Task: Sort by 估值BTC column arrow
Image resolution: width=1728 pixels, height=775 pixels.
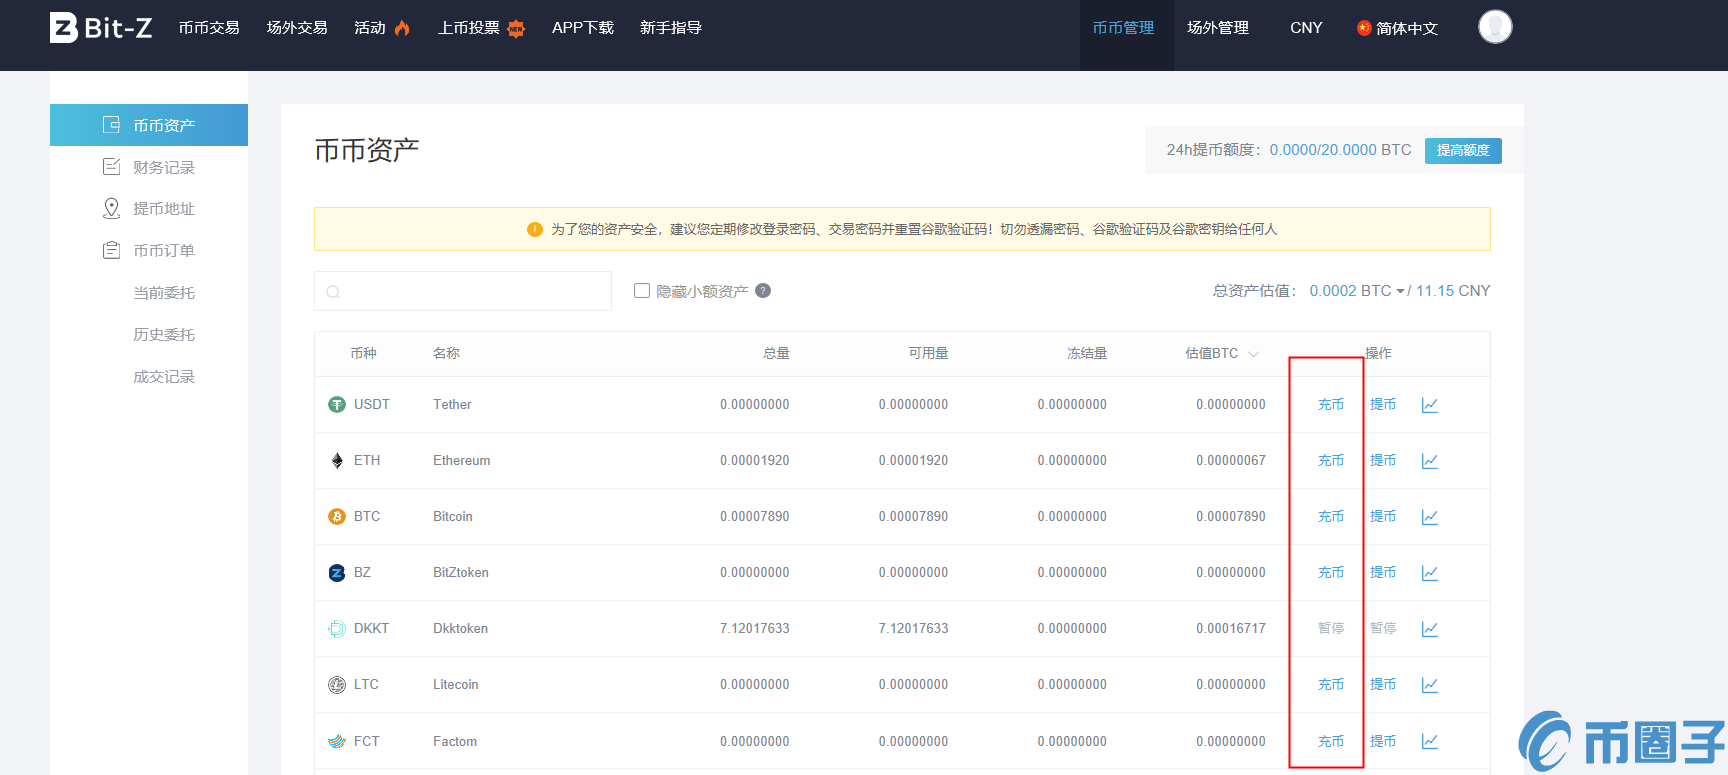Action: click(x=1254, y=354)
